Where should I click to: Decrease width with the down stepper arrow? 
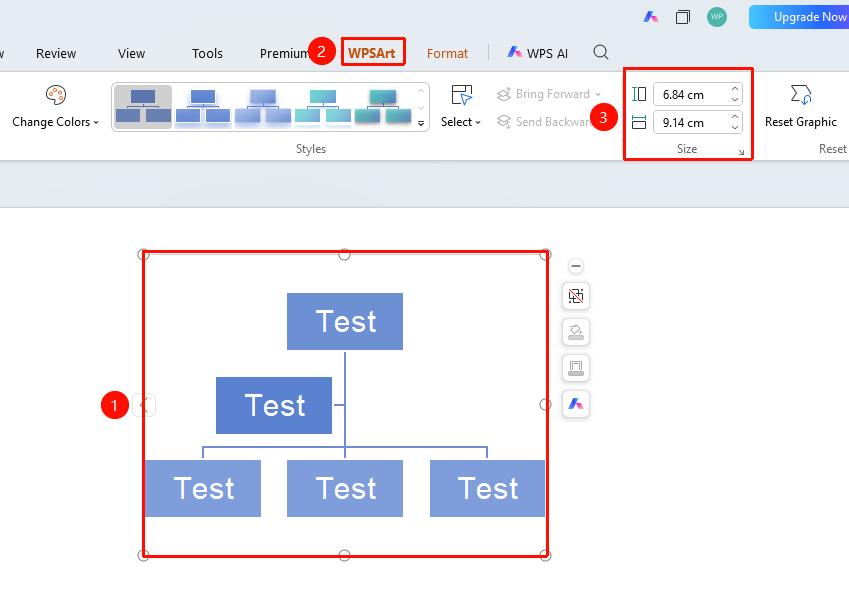click(x=735, y=128)
